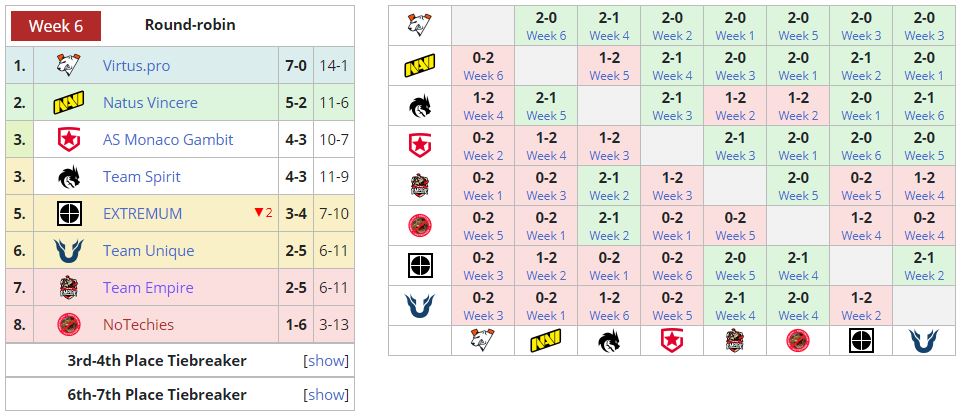
Task: Click the Natus Vincere logo in standings
Action: 69,103
